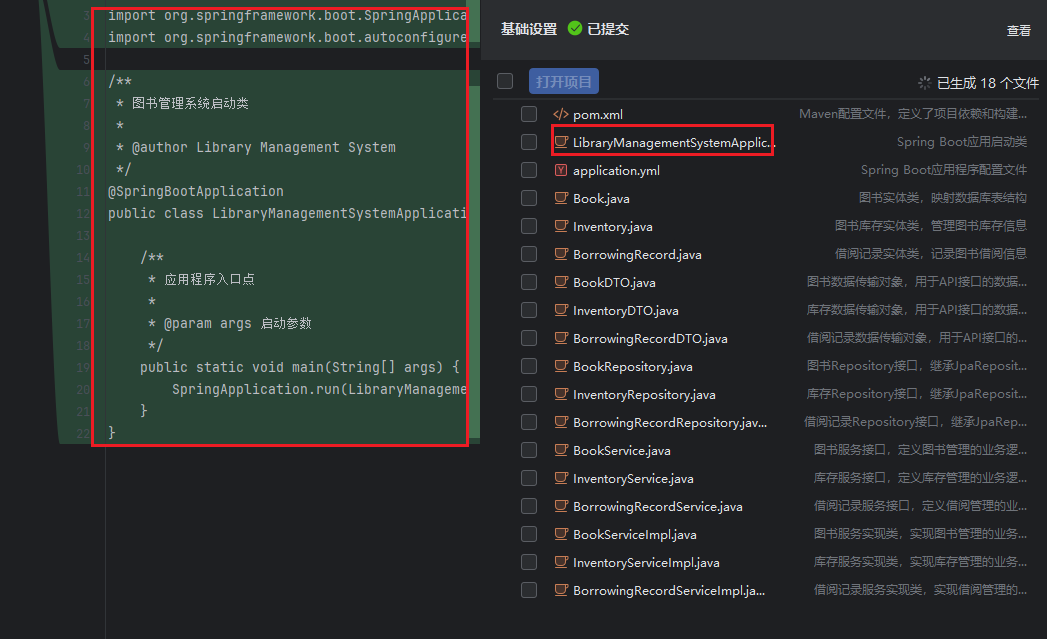This screenshot has width=1047, height=639.
Task: Open BorrowingRecordService.java file entry
Action: click(x=657, y=507)
